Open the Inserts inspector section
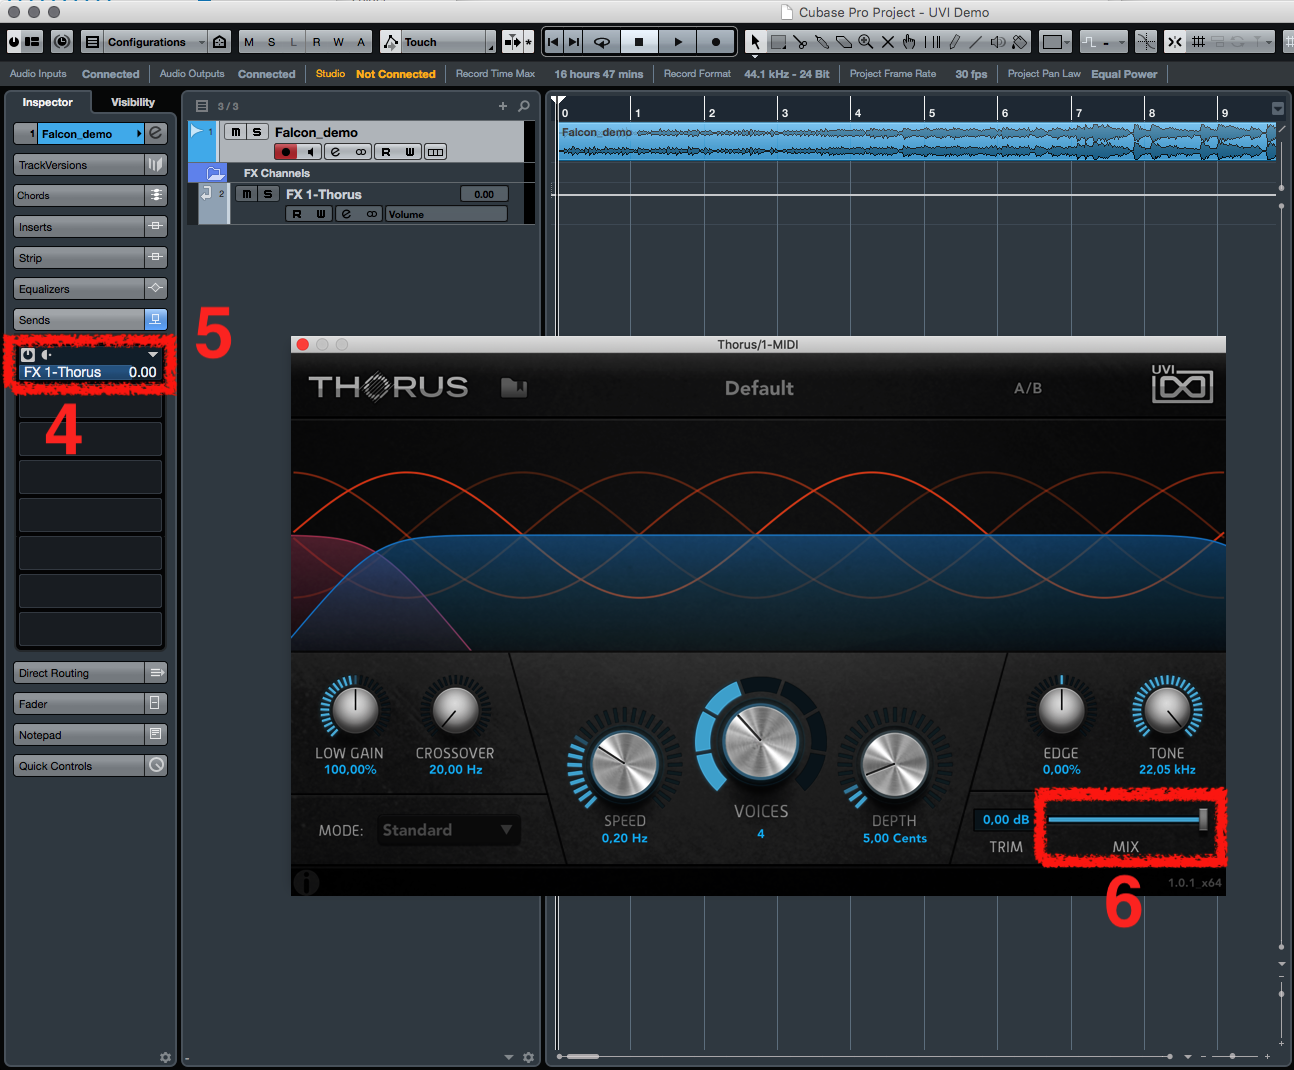The height and width of the screenshot is (1070, 1294). coord(79,227)
